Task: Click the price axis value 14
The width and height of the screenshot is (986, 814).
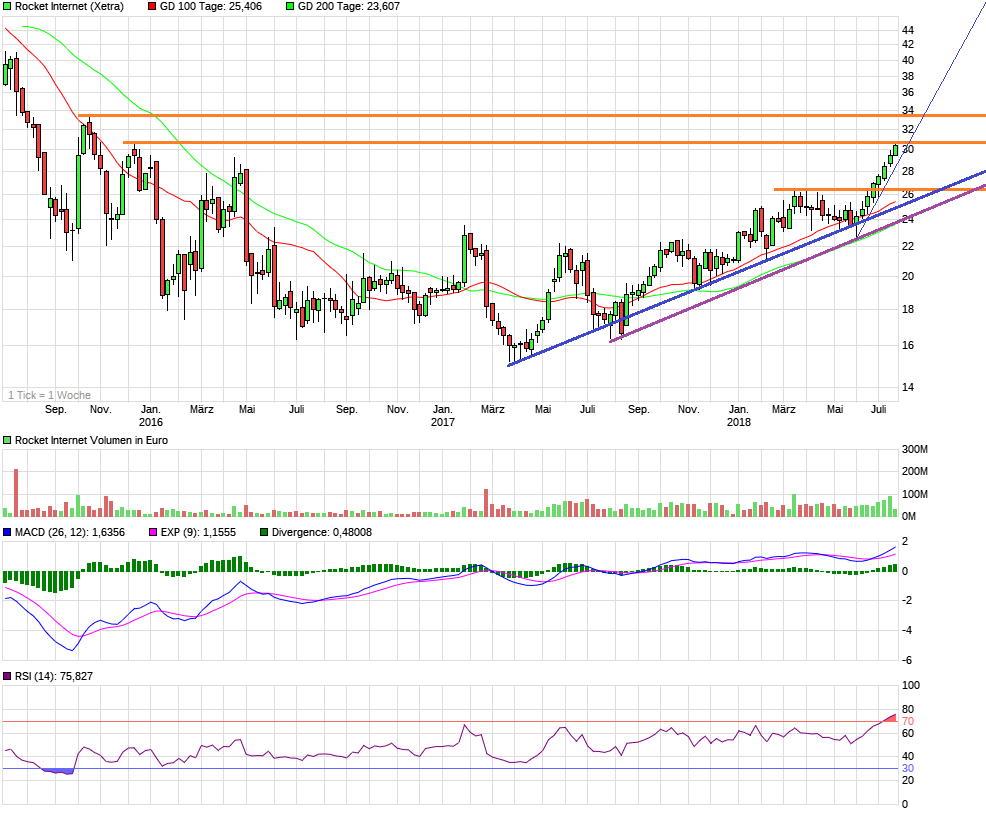Action: click(907, 387)
